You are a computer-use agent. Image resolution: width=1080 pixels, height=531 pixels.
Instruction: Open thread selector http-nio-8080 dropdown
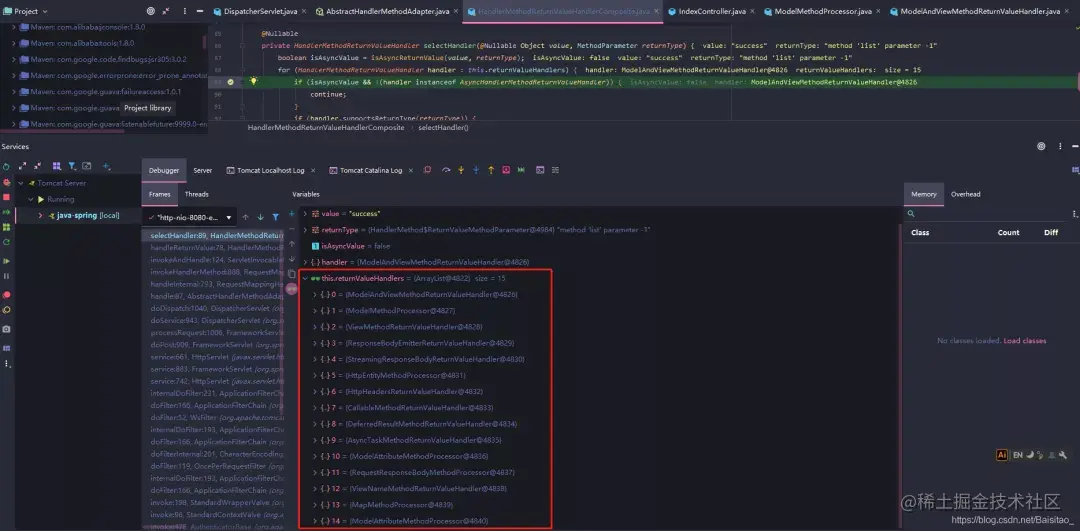tap(191, 217)
